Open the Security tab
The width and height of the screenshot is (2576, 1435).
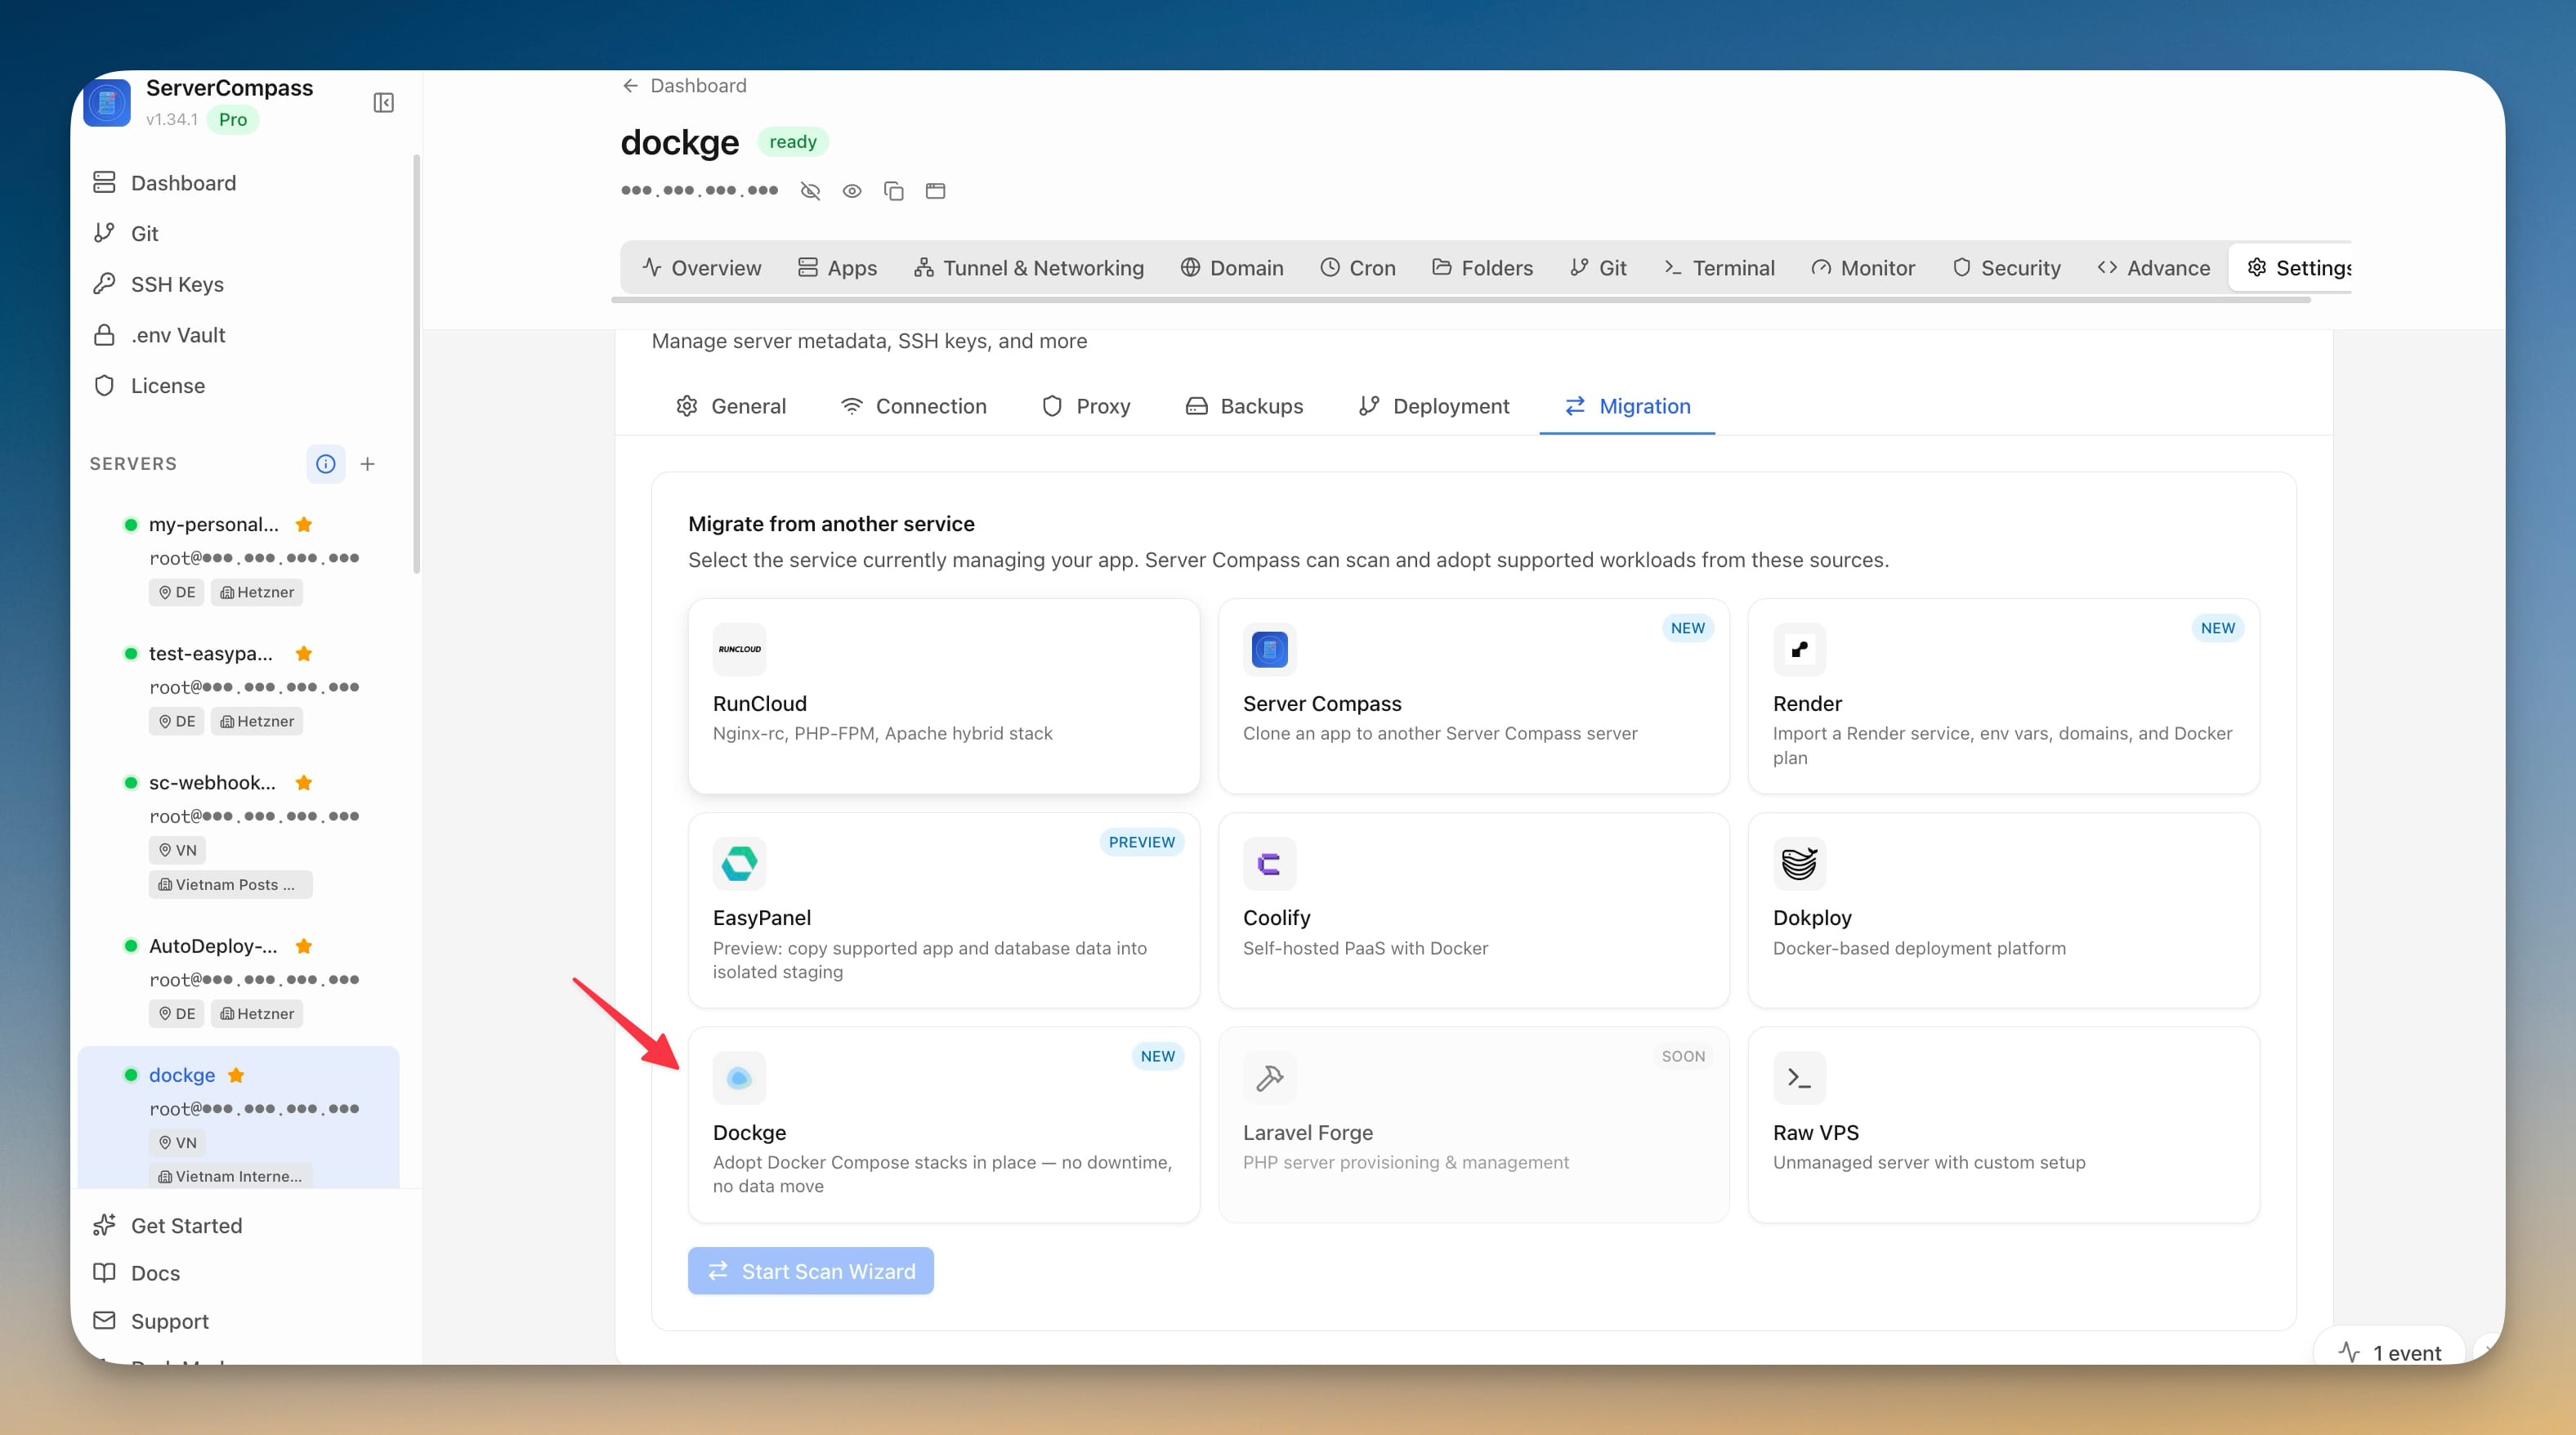pyautogui.click(x=2007, y=268)
